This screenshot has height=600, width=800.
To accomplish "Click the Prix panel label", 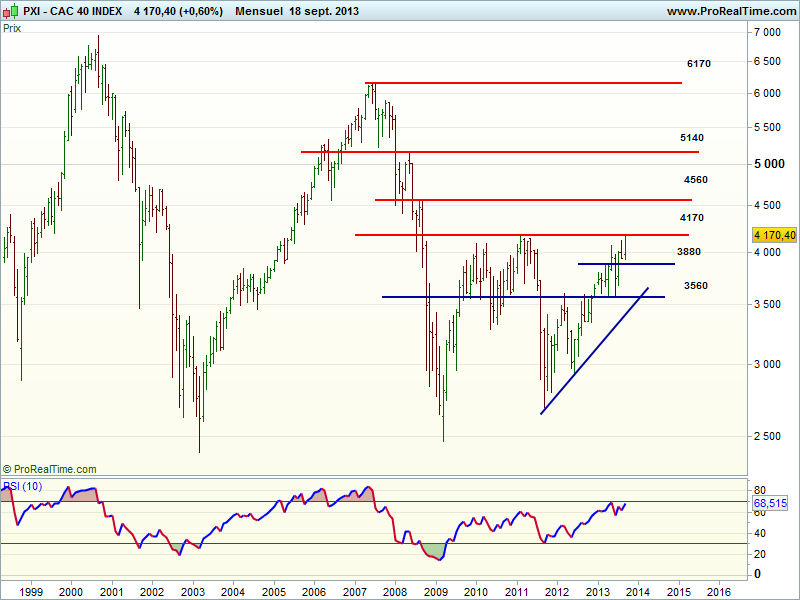I will point(13,28).
